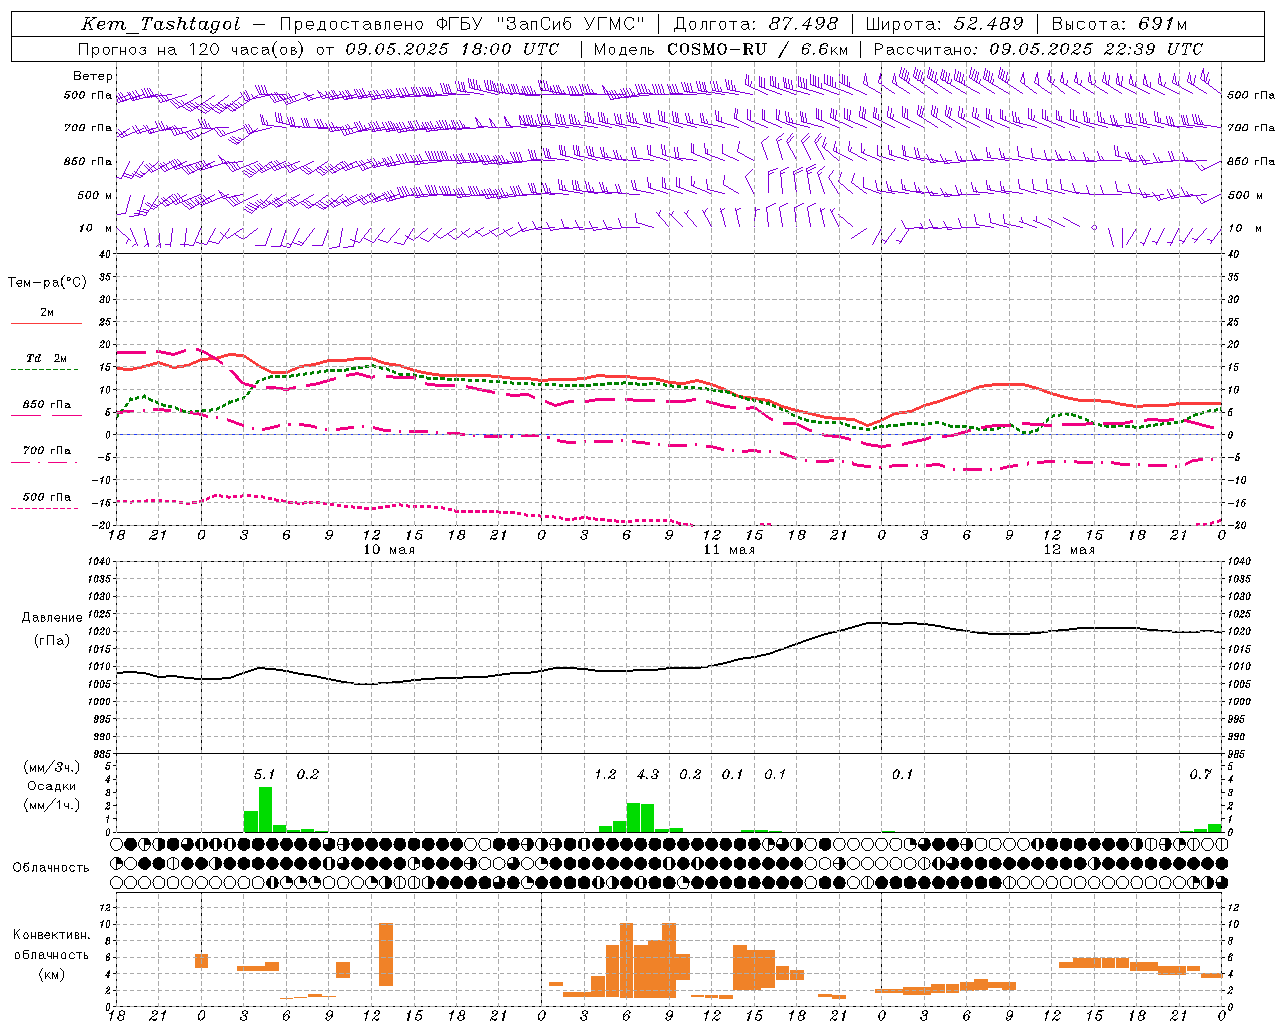The image size is (1280, 1024).
Task: Click the Модель COSMO-RU / 6.6км label
Action: tap(721, 49)
